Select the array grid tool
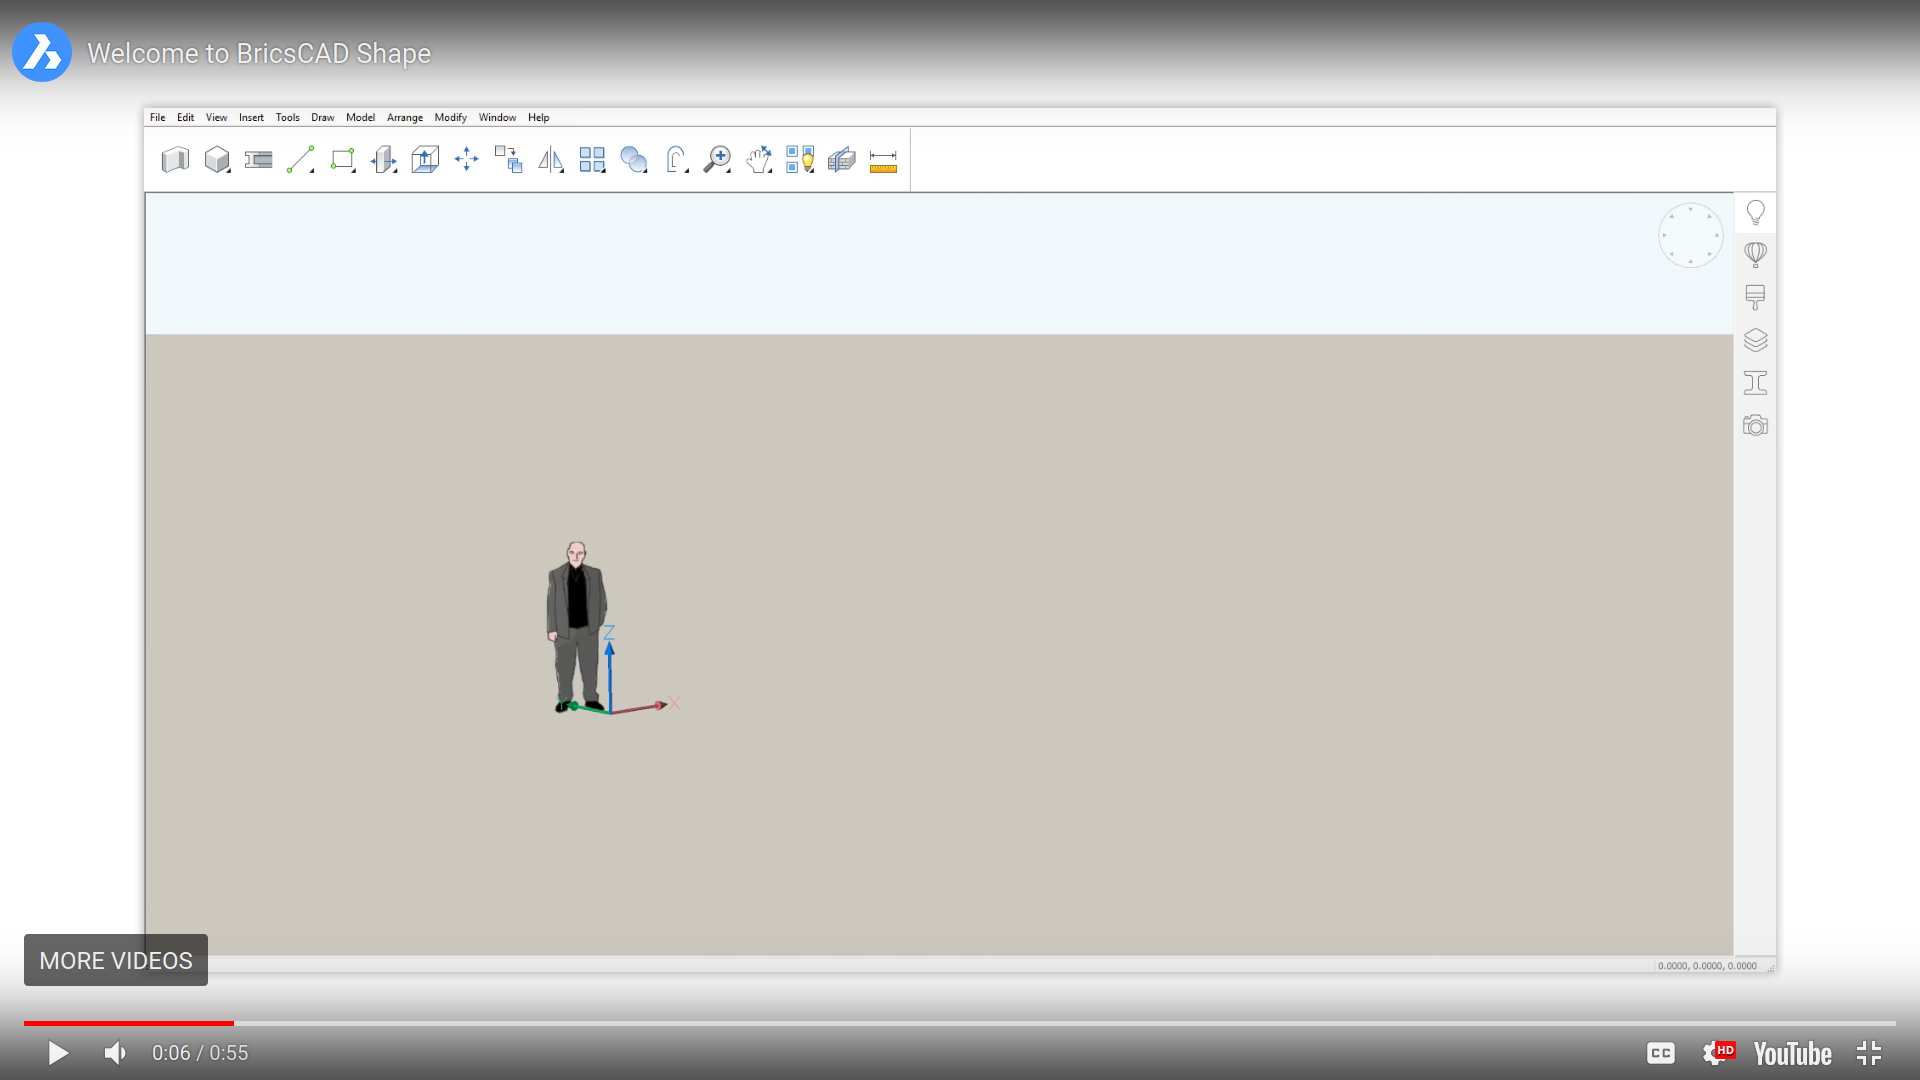Screen dimensions: 1920x1080 click(592, 160)
